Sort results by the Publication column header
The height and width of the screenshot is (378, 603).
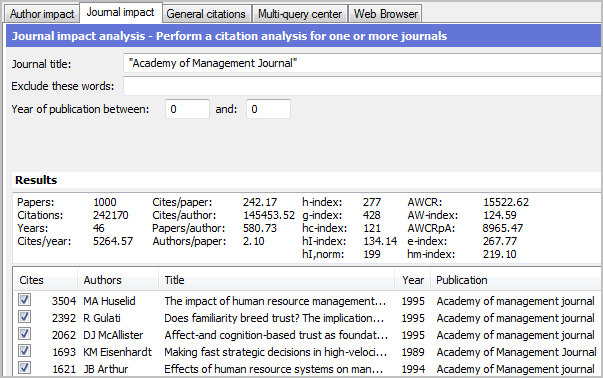pos(516,280)
